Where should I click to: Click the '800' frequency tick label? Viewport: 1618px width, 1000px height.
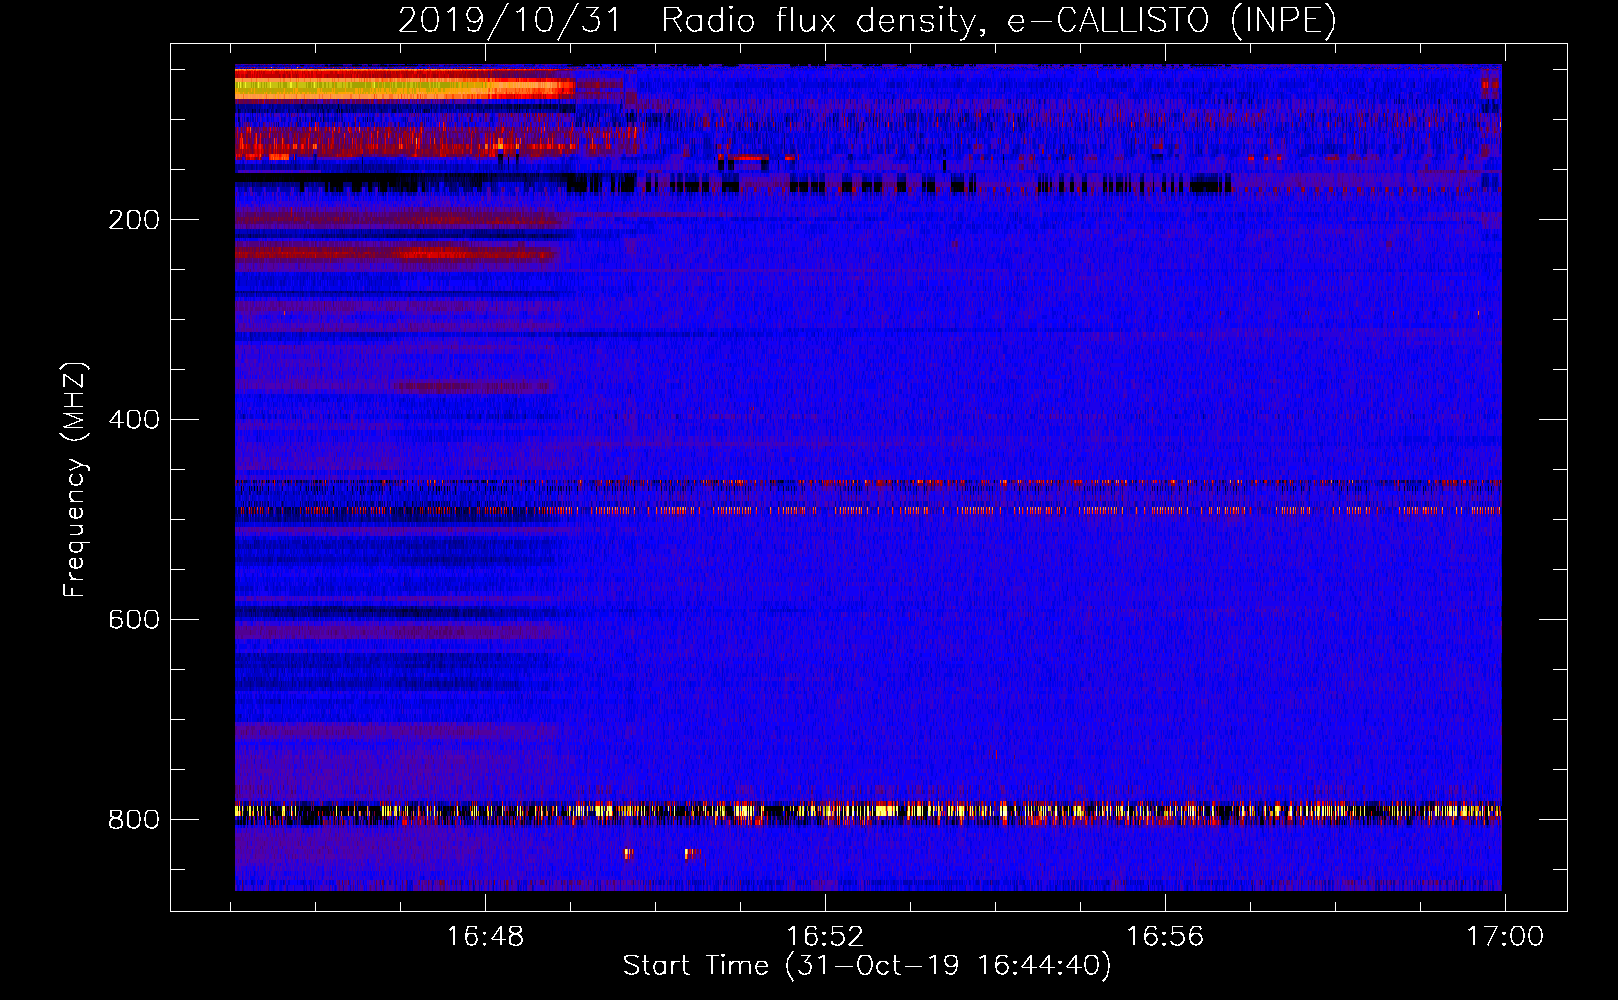pos(134,820)
